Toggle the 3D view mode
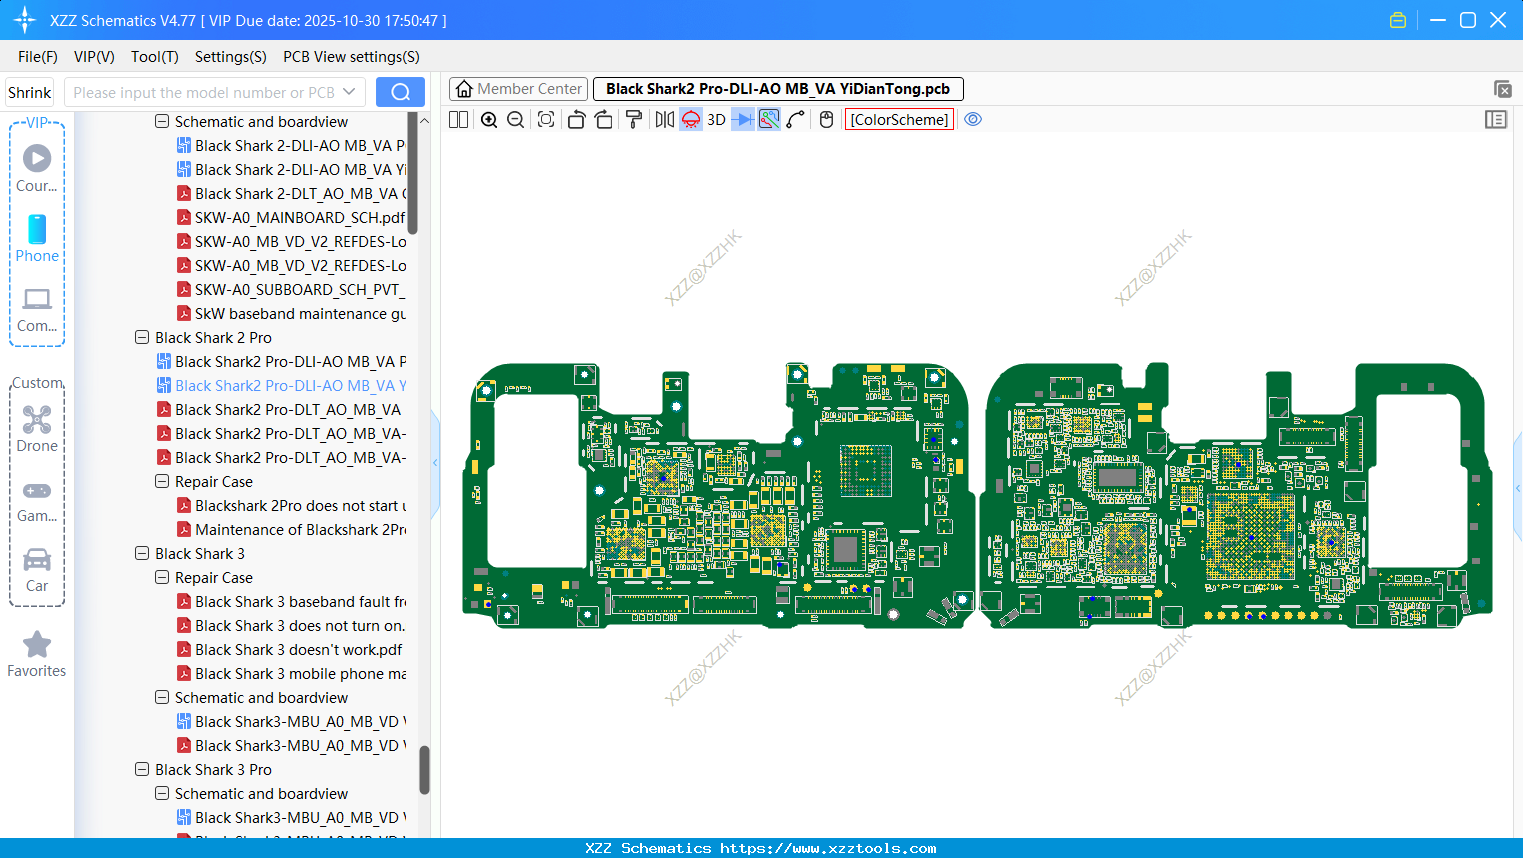Screen dimensions: 1523x858 point(716,120)
